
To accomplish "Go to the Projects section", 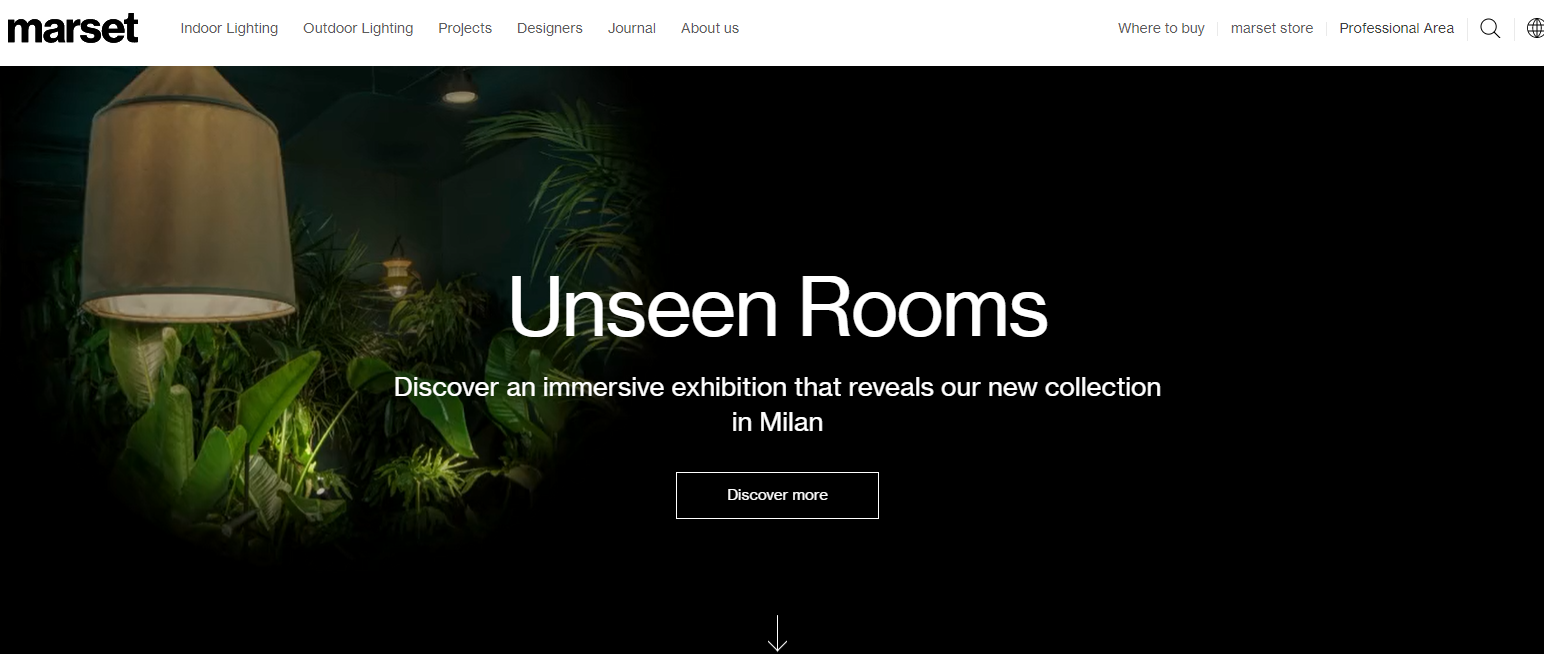I will (465, 28).
